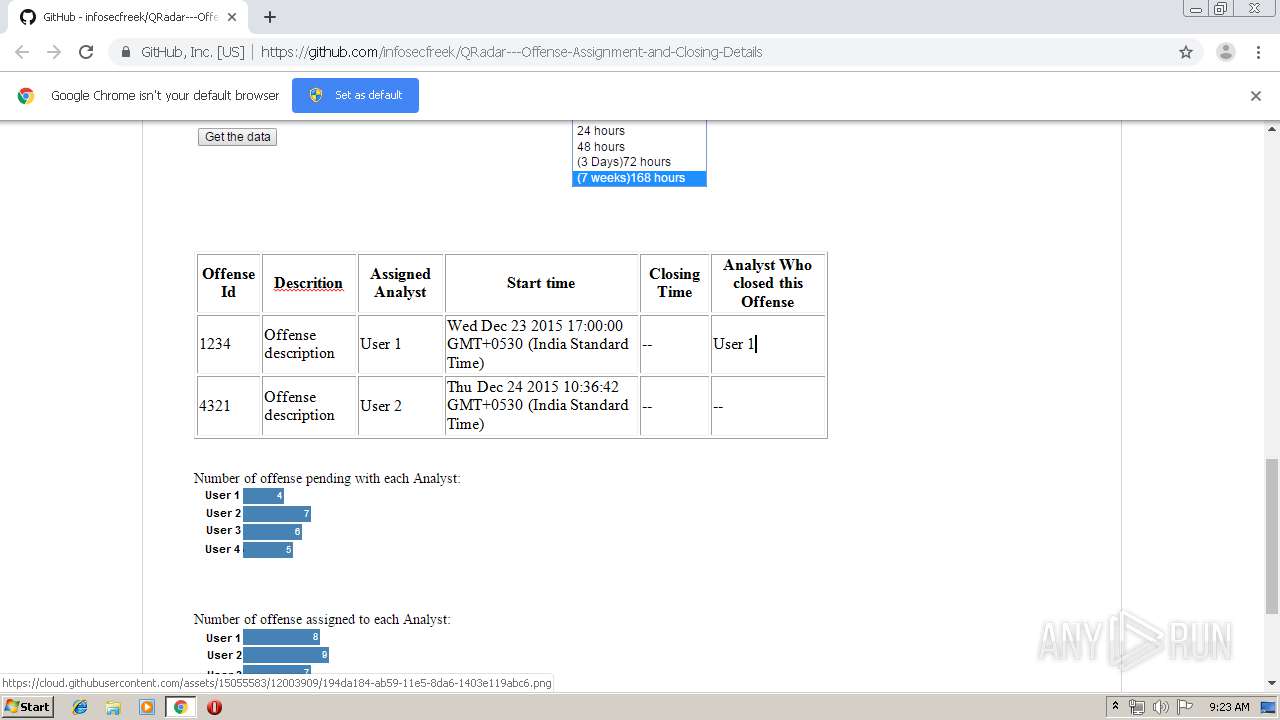This screenshot has width=1280, height=720.
Task: Select (7 weeks)168 hours option
Action: pos(639,178)
